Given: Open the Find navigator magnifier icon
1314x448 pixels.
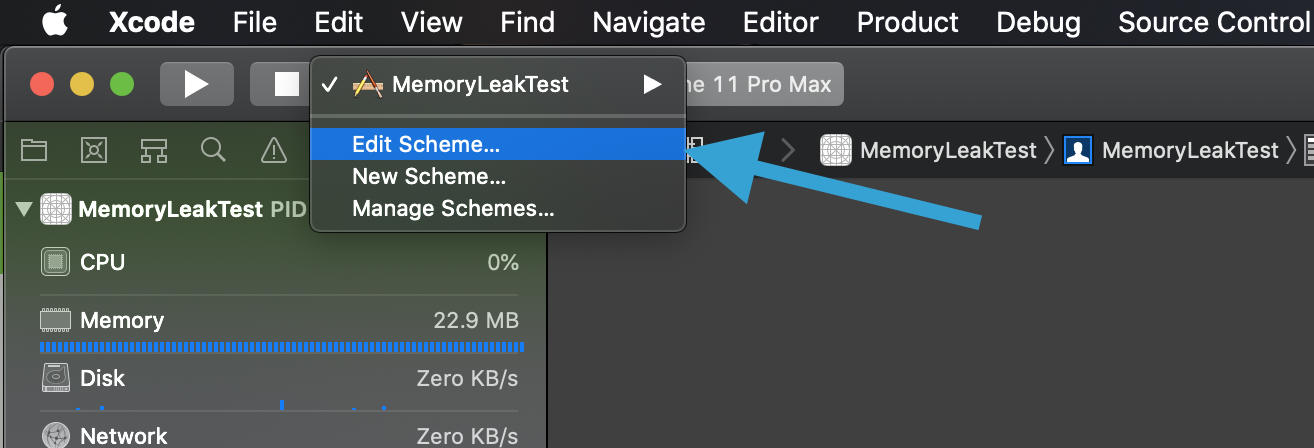Looking at the screenshot, I should tap(212, 150).
